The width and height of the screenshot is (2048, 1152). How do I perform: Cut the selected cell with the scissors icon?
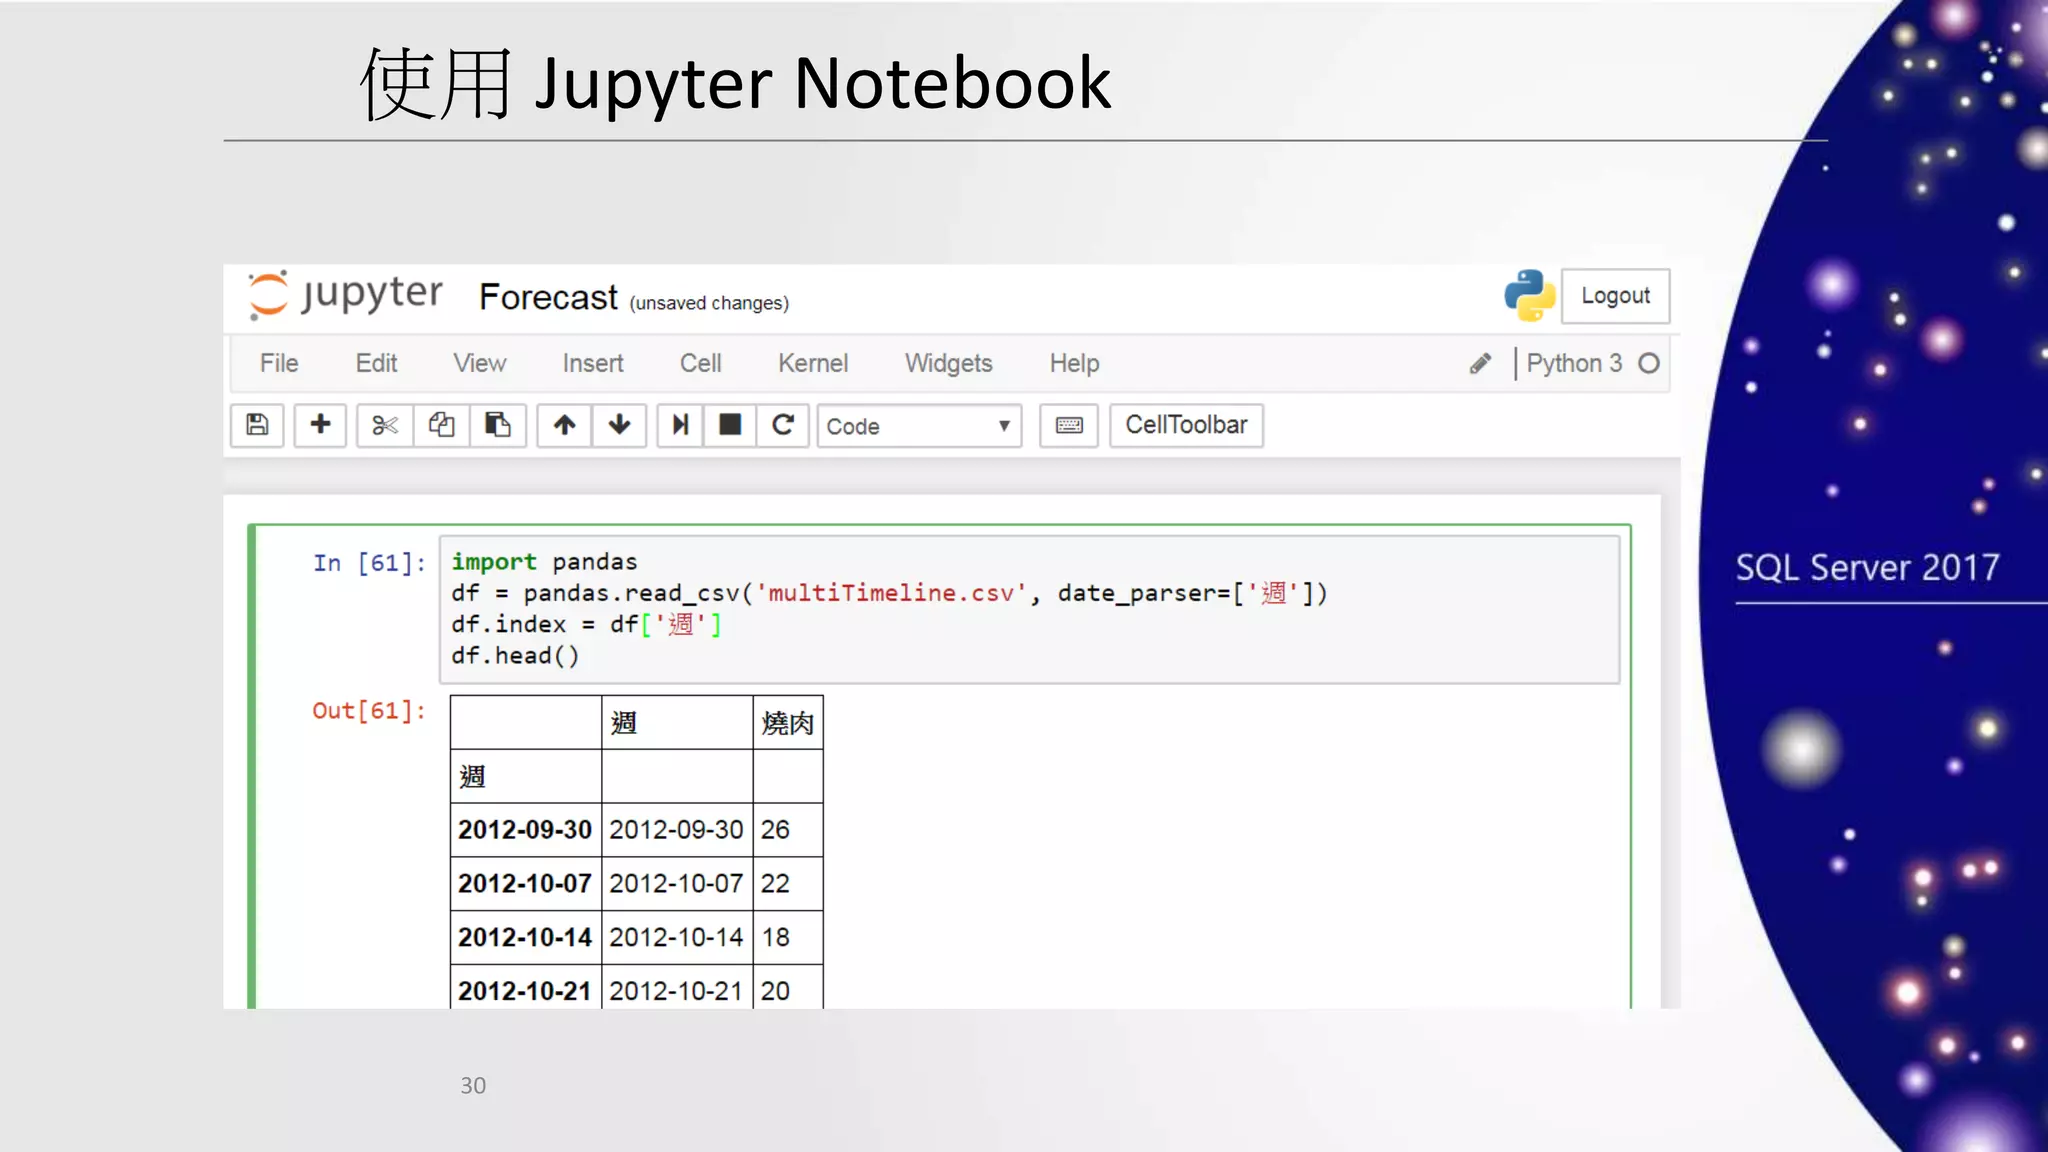pyautogui.click(x=385, y=425)
